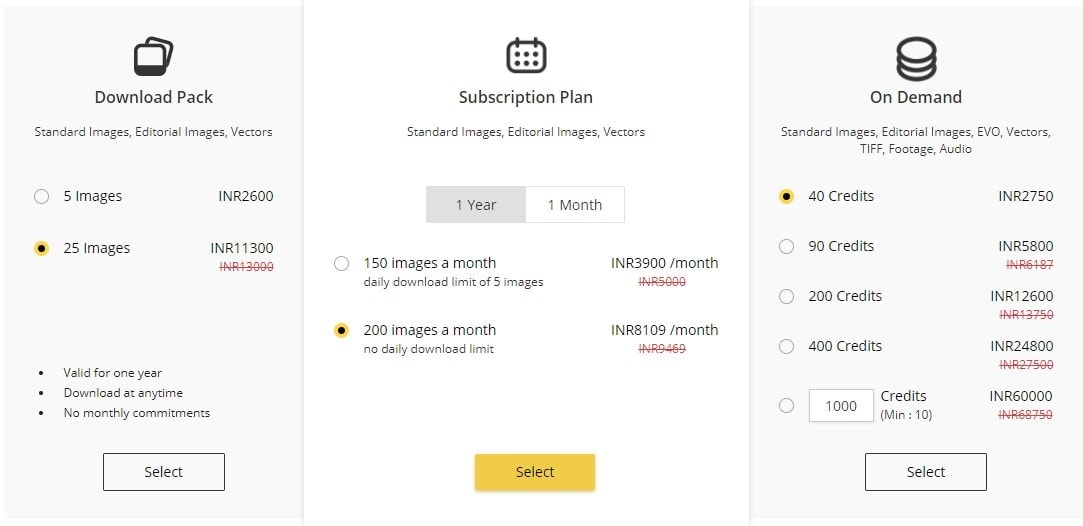Choose the 25 Images radio option

tap(42, 249)
